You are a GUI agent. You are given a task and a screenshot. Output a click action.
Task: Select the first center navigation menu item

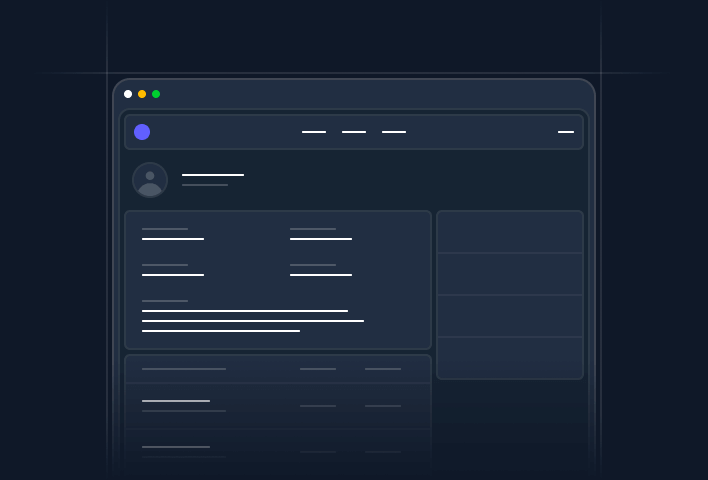(x=314, y=132)
